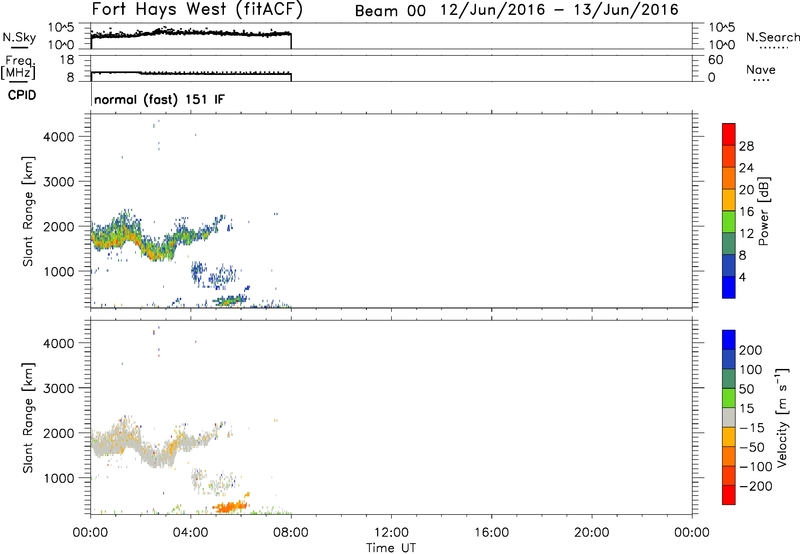Screen dimensions: 800x554
Task: Click the orange echo patch in the velocity panel
Action: [x=230, y=506]
